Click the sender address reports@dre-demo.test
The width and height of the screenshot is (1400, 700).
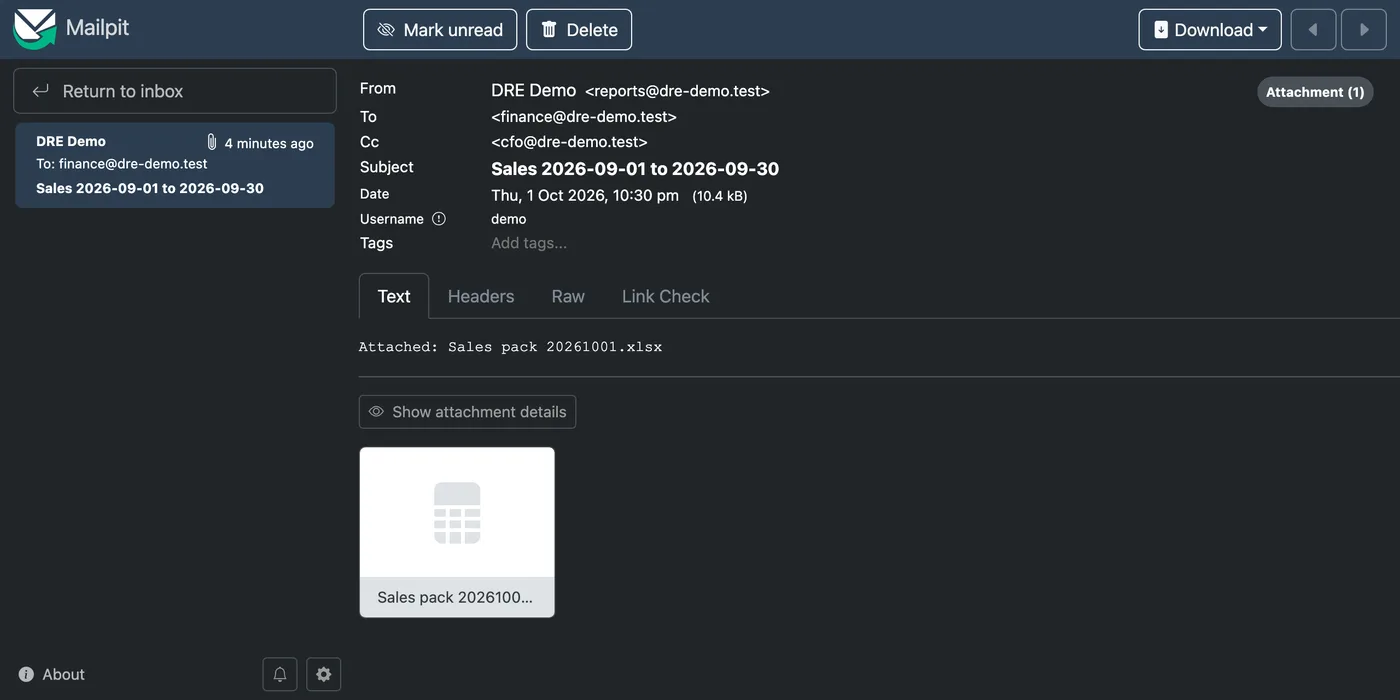pos(677,91)
